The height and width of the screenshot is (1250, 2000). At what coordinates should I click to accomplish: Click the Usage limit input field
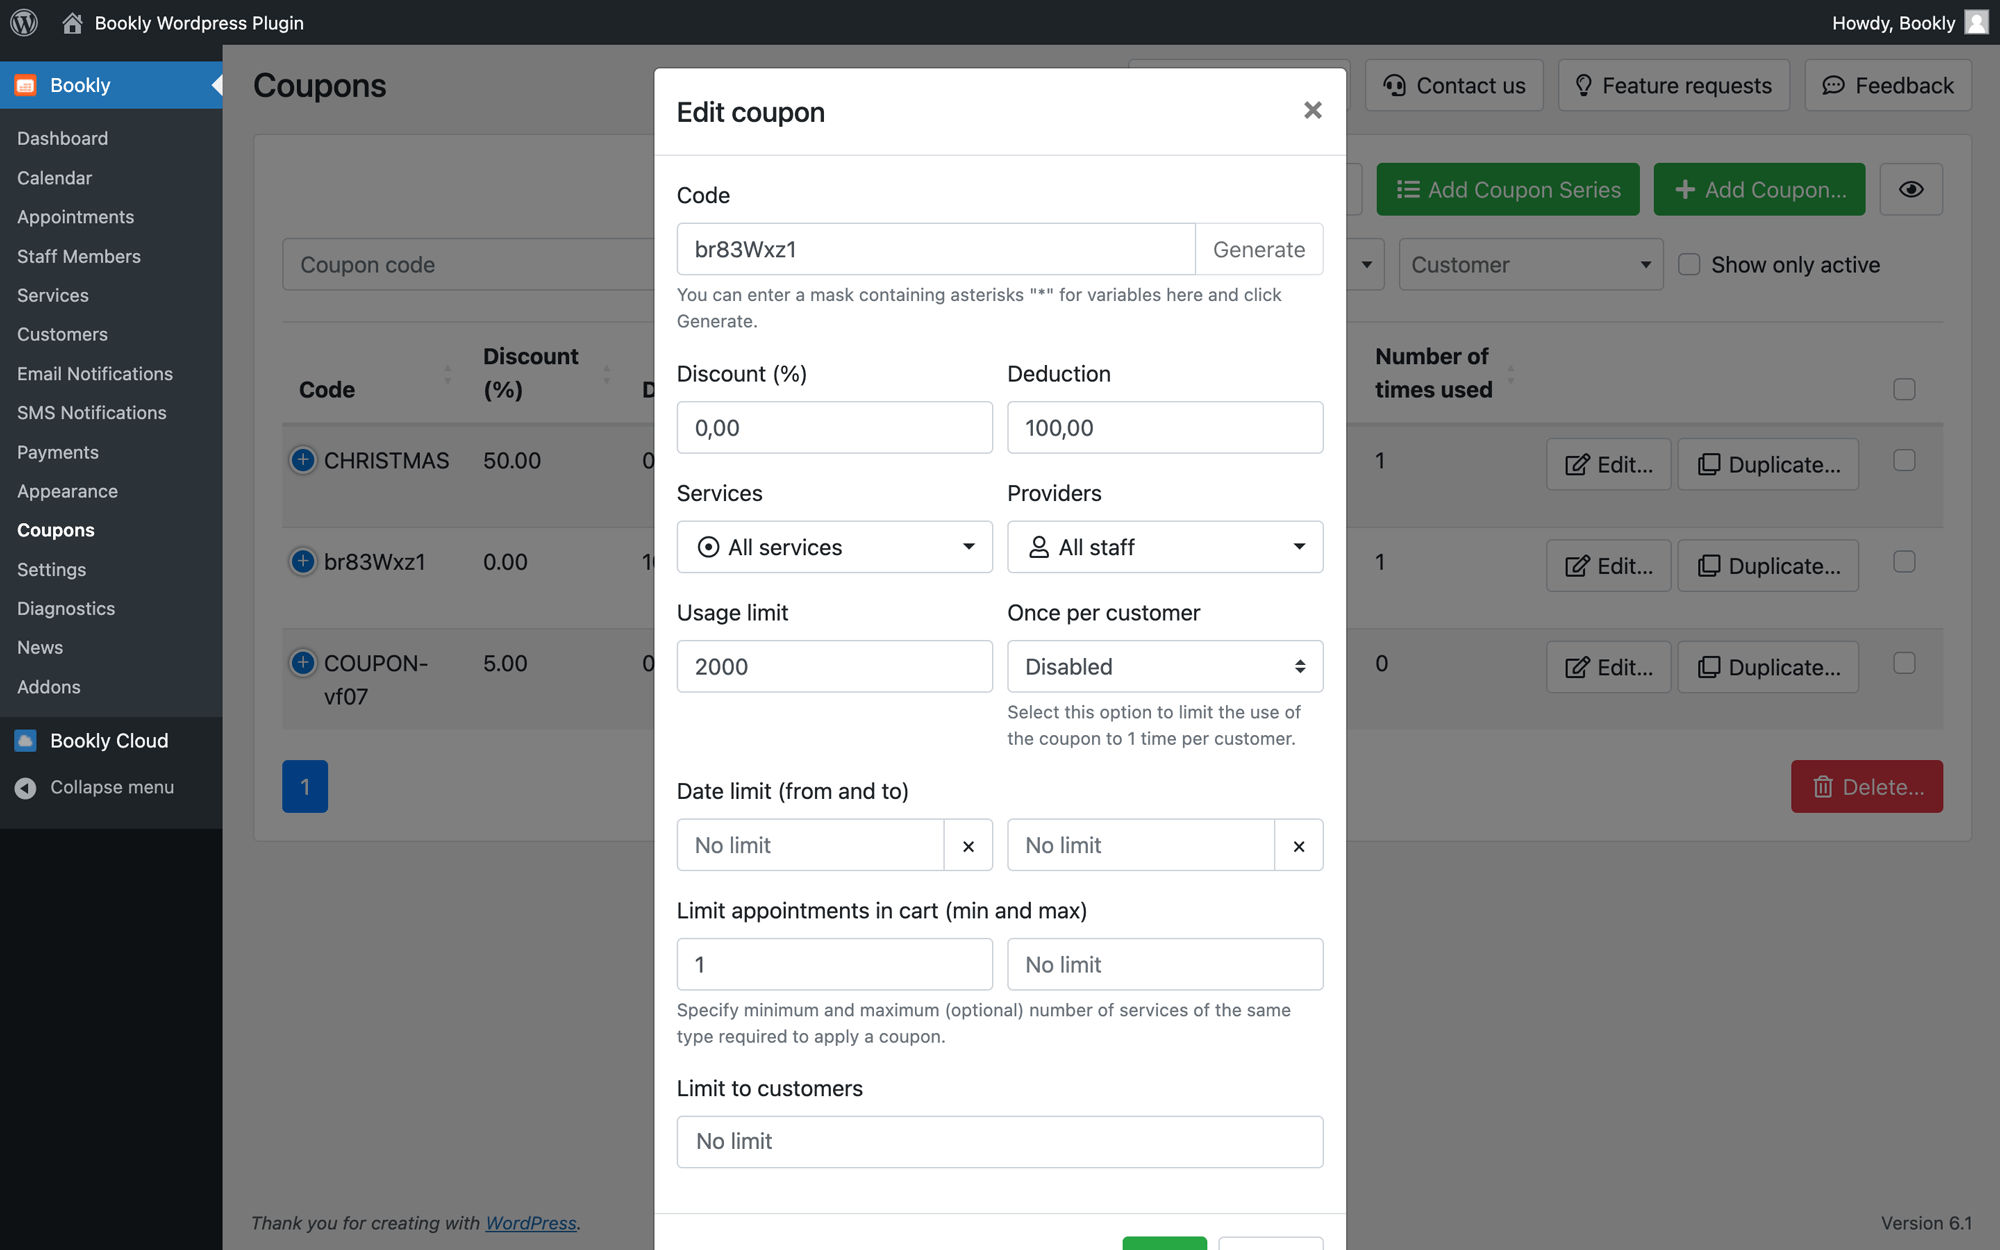(834, 666)
